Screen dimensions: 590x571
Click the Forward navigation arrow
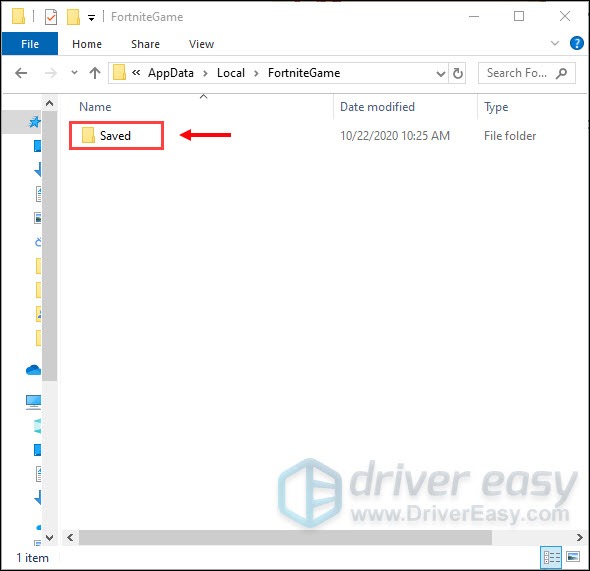pos(50,73)
